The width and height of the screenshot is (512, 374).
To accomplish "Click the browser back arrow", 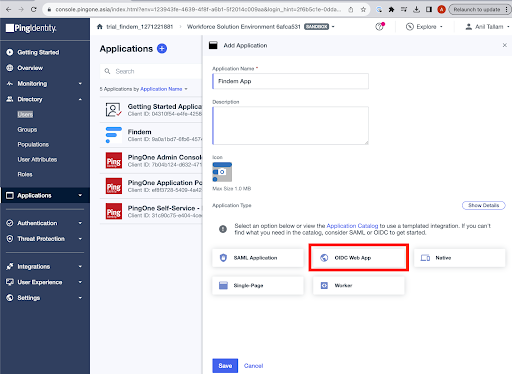I will coord(8,9).
